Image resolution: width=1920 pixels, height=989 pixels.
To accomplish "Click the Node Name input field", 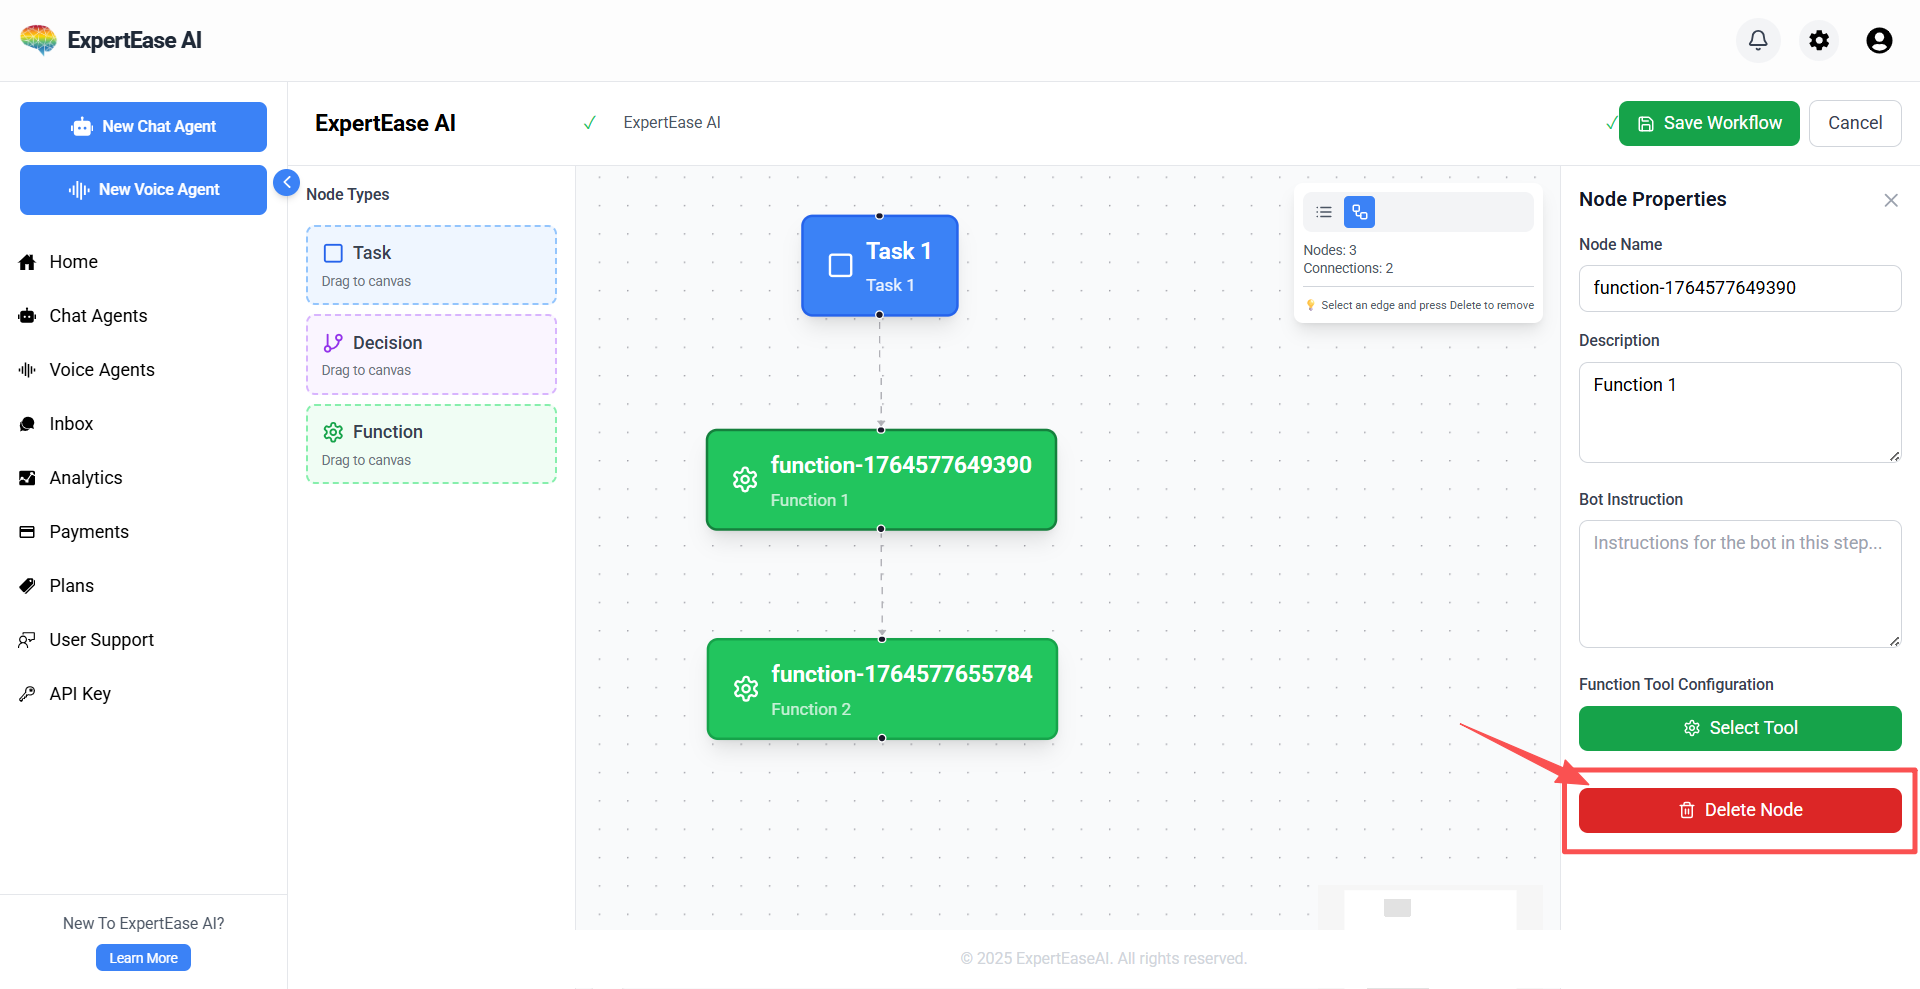I will [x=1740, y=288].
